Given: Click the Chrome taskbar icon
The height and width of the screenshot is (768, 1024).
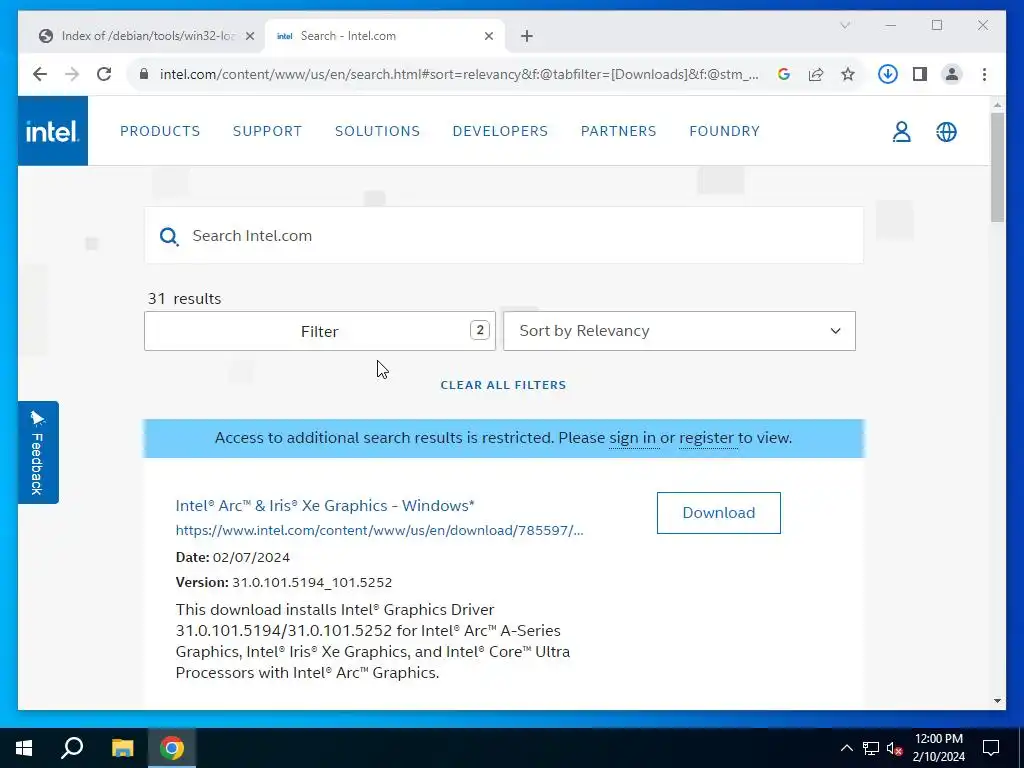Looking at the screenshot, I should pyautogui.click(x=172, y=748).
